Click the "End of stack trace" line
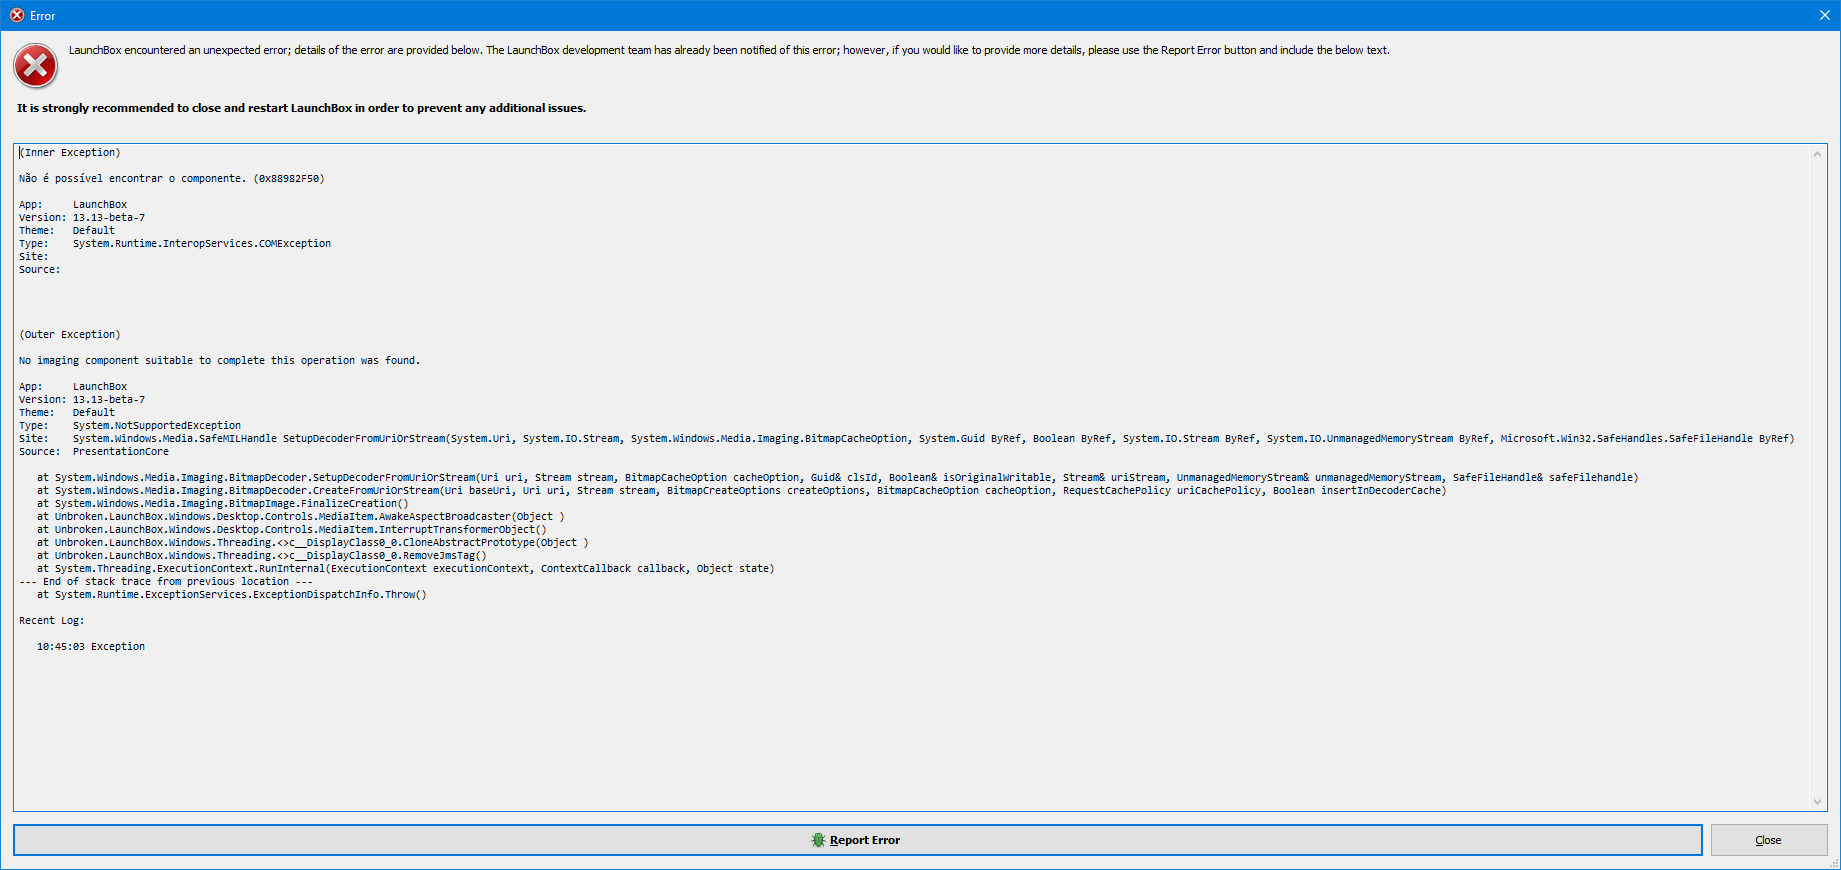This screenshot has height=870, width=1841. (166, 582)
